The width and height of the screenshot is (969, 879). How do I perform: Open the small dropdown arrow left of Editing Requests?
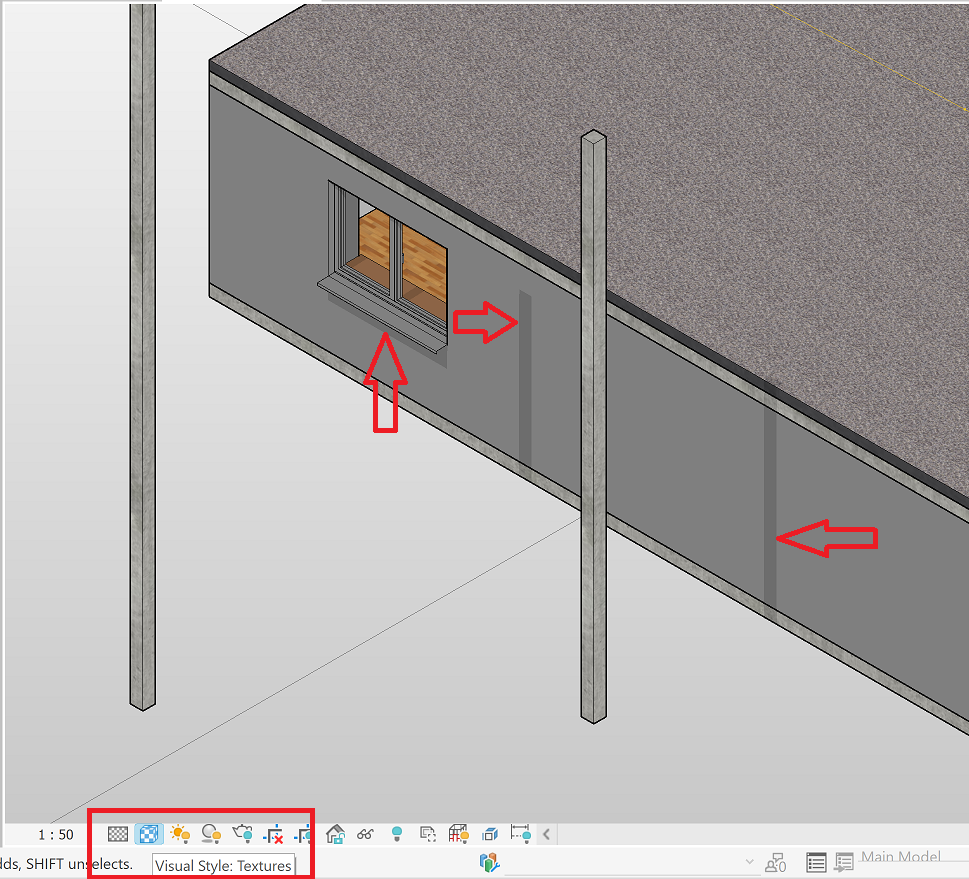pyautogui.click(x=751, y=860)
